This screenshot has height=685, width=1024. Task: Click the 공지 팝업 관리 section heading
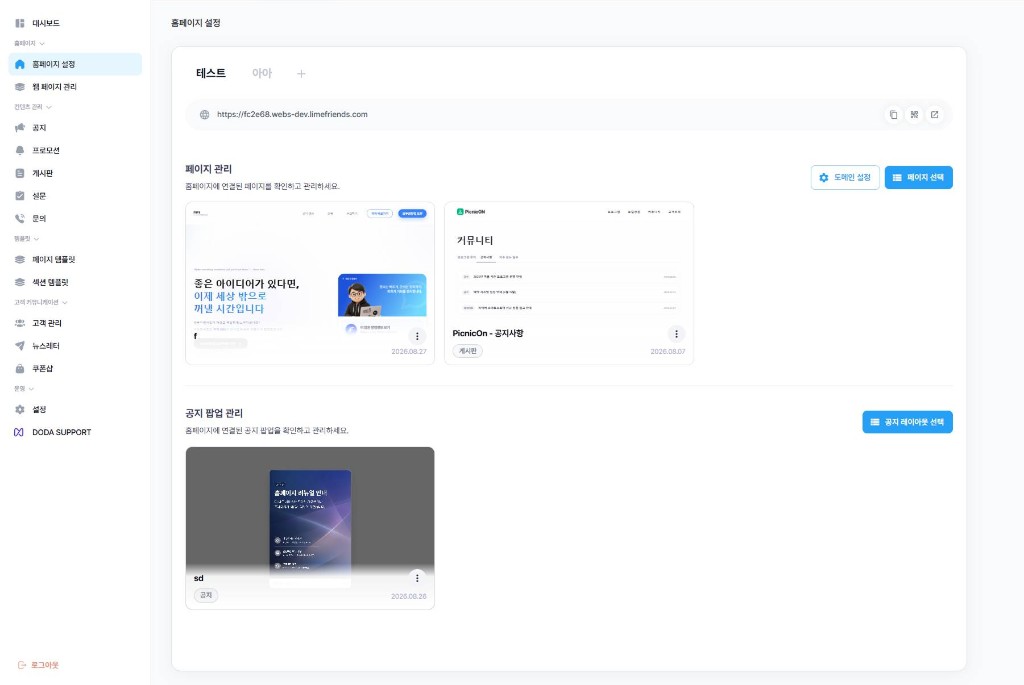tap(214, 413)
